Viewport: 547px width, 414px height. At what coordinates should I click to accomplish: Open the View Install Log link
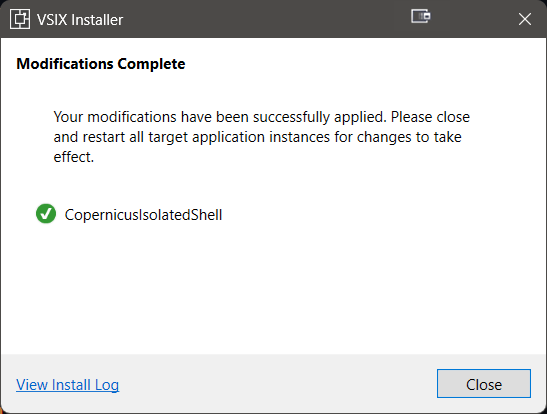[67, 385]
